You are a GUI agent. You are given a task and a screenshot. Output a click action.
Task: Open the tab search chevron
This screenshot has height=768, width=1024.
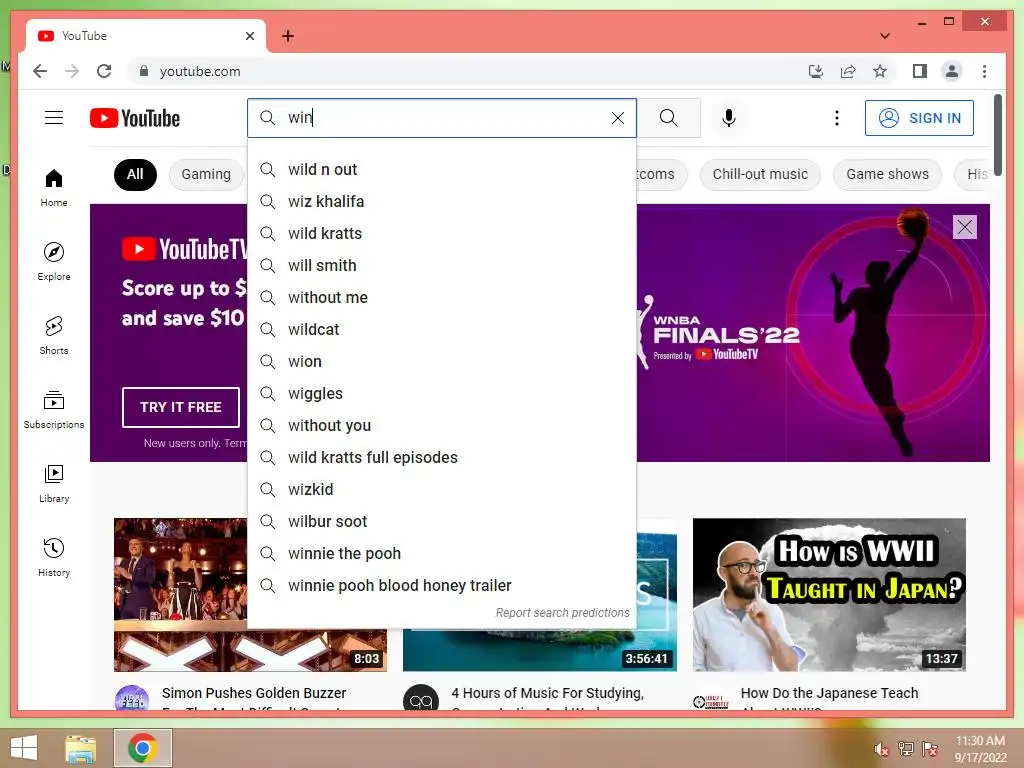tap(884, 36)
